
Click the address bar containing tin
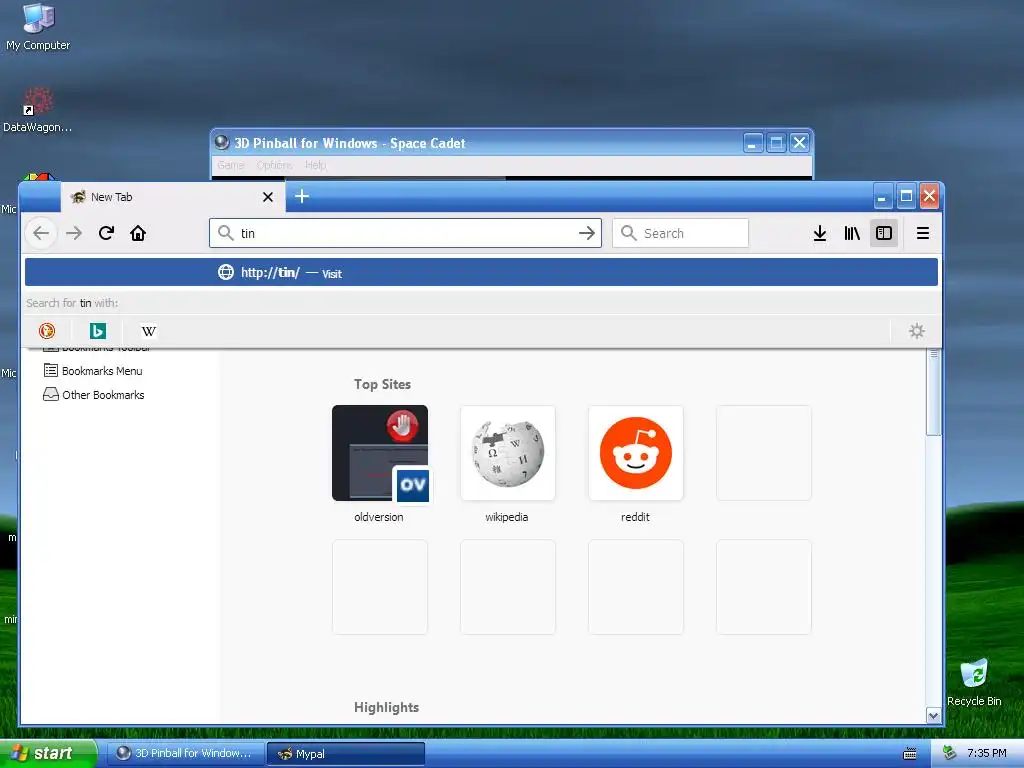click(x=405, y=233)
